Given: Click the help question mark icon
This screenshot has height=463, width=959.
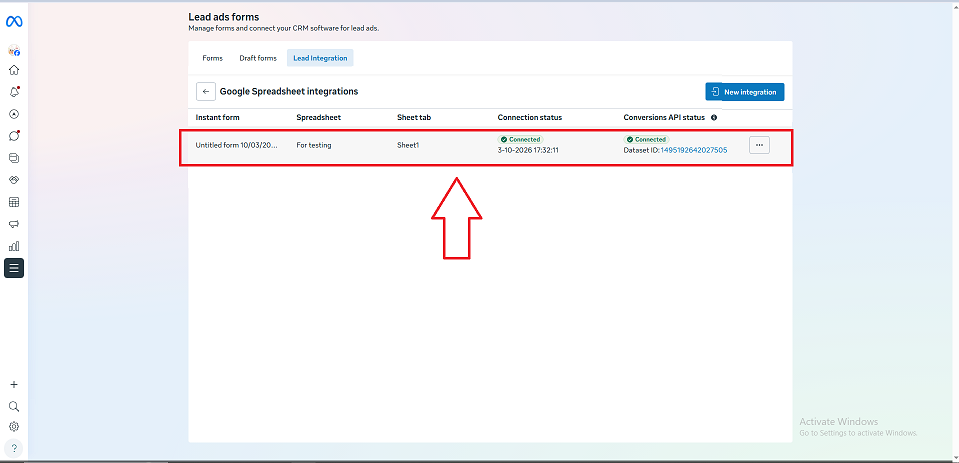Looking at the screenshot, I should [x=14, y=448].
